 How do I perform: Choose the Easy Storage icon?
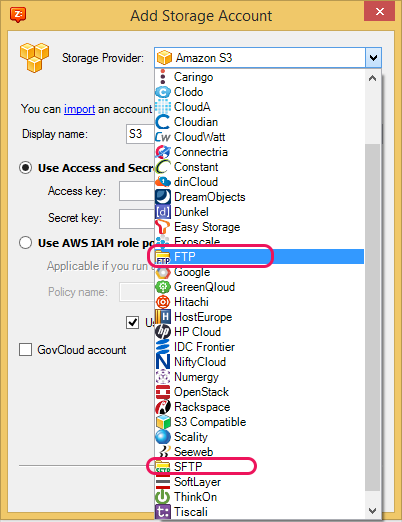[x=163, y=227]
